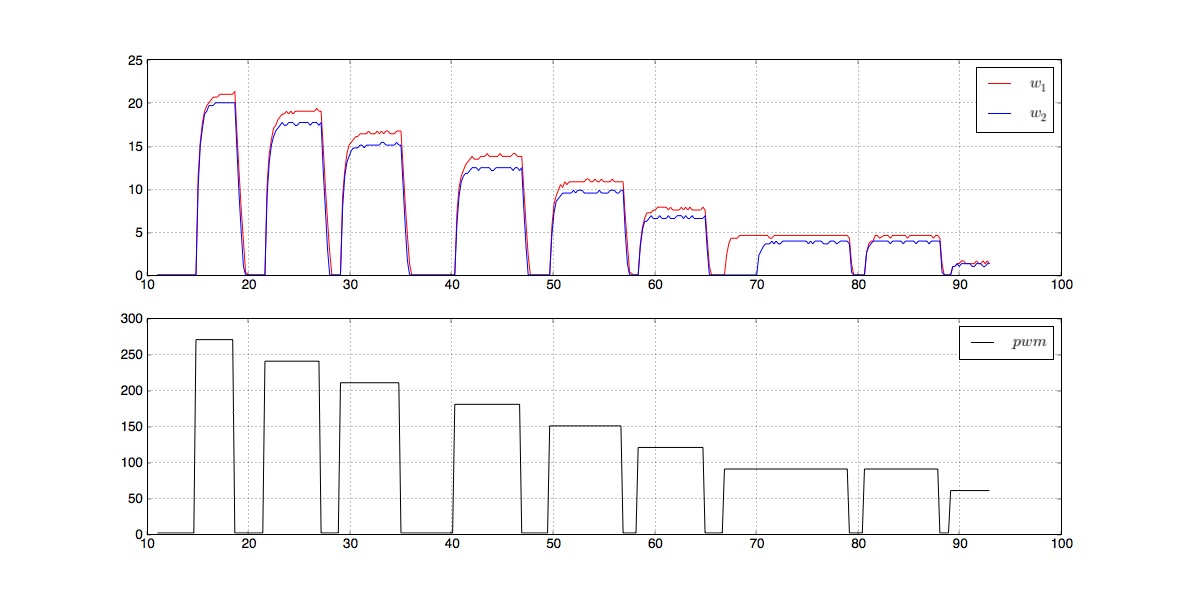The height and width of the screenshot is (593, 1180).
Task: Click the w1 legend label
Action: coord(1038,85)
